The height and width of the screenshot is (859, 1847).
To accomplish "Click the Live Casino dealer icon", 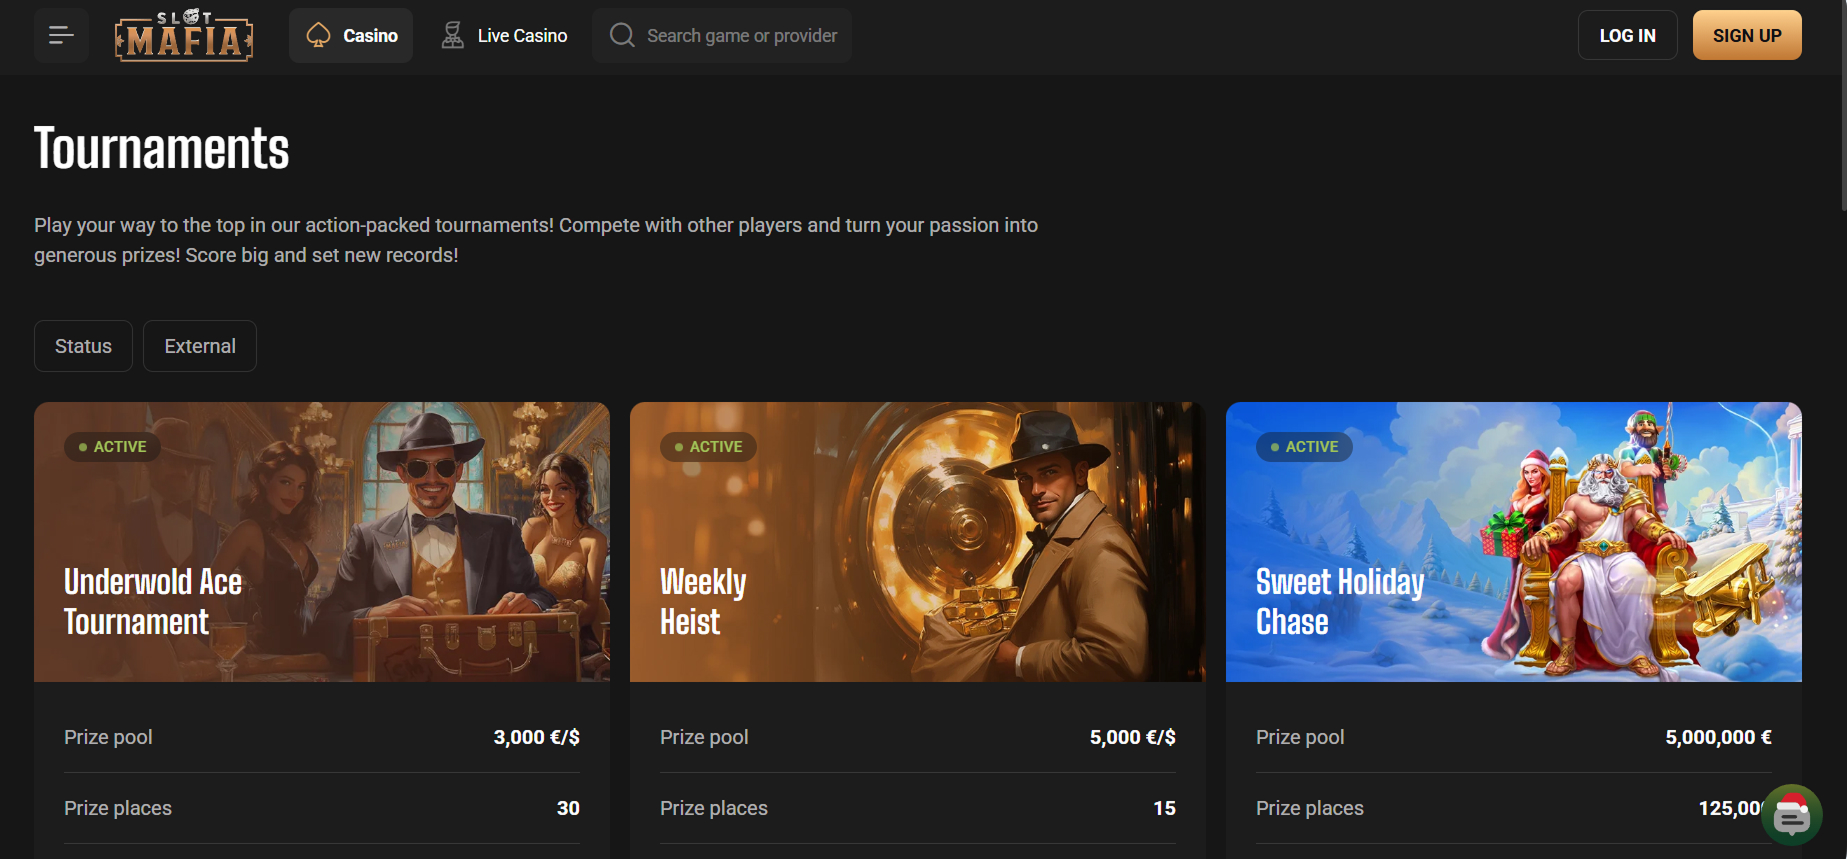I will coord(453,36).
